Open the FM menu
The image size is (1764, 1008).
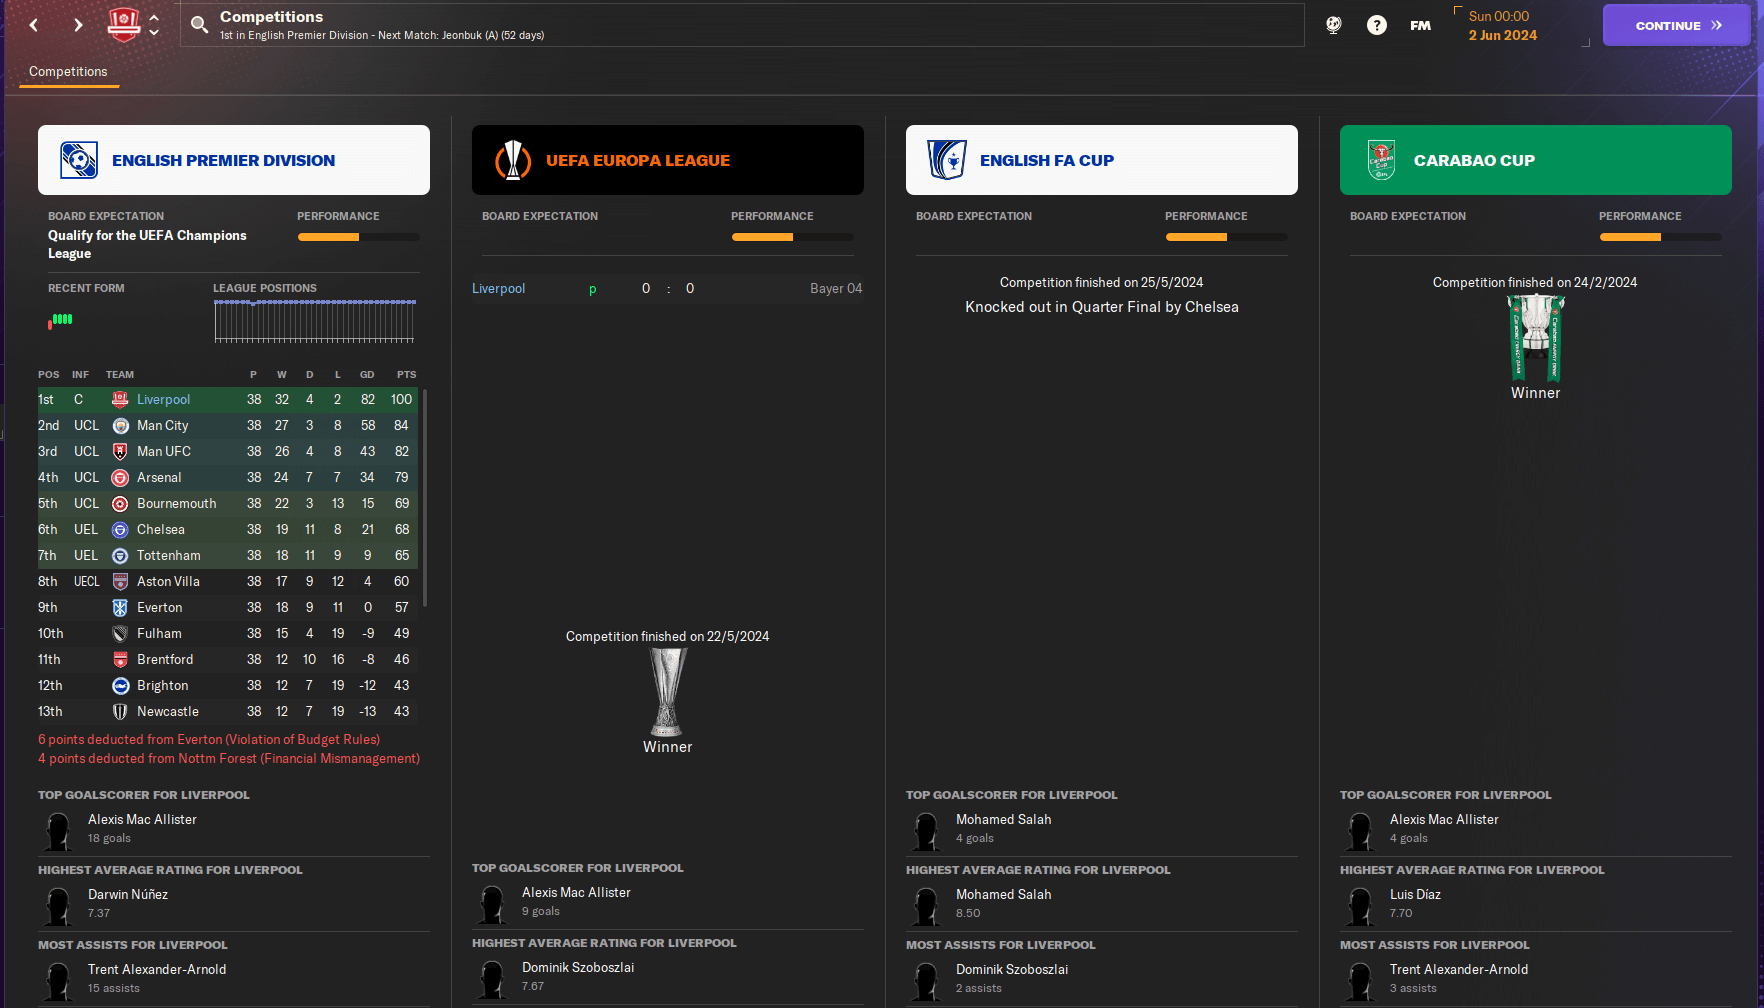[1420, 26]
